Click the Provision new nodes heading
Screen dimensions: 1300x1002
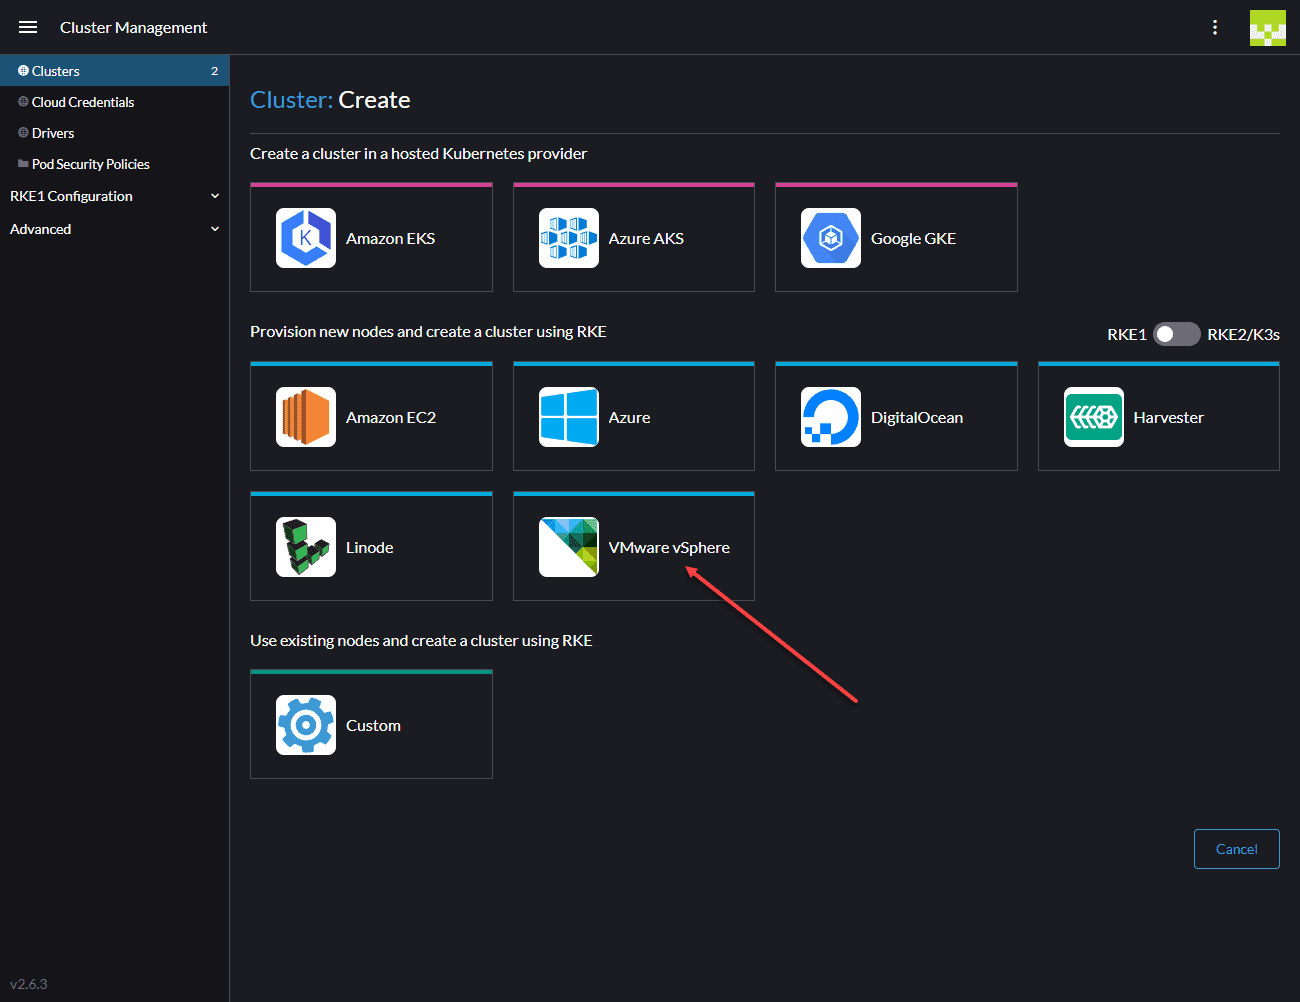(x=428, y=331)
